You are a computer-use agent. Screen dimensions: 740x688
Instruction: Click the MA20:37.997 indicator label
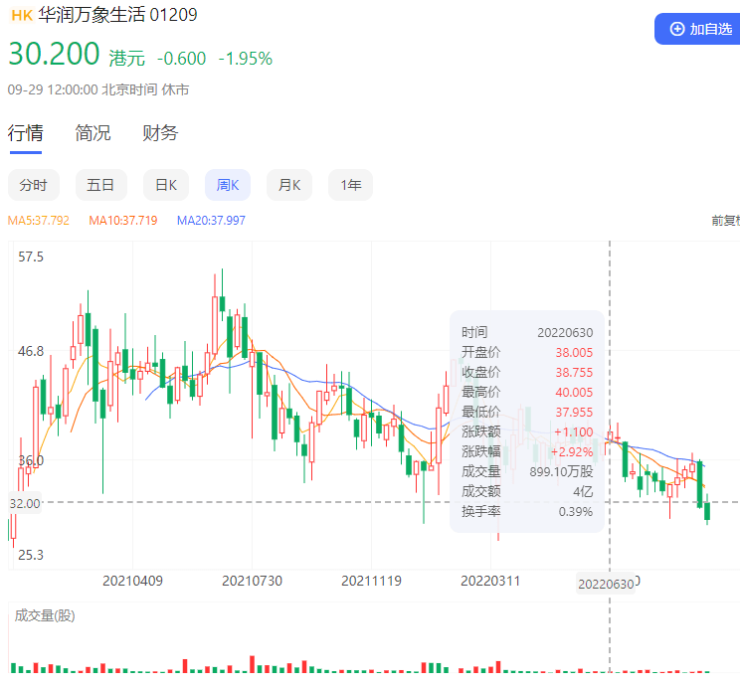211,220
